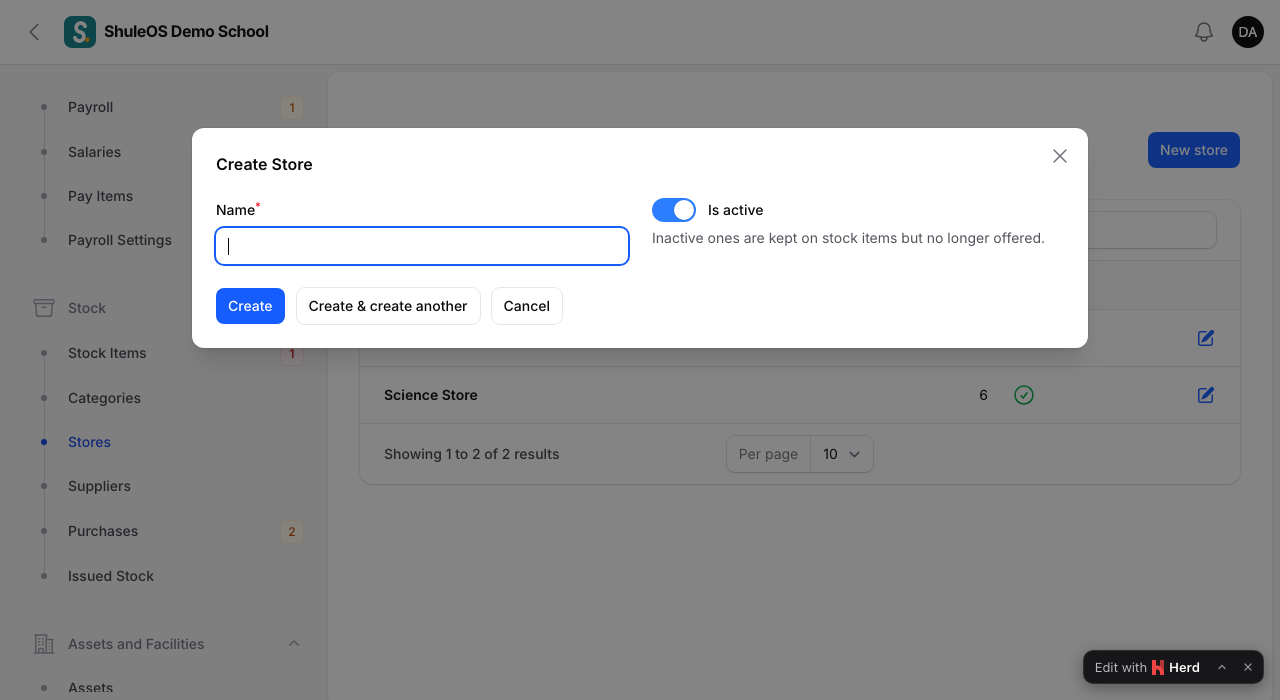
Task: Click the search field behind the dialog
Action: [x=1151, y=230]
